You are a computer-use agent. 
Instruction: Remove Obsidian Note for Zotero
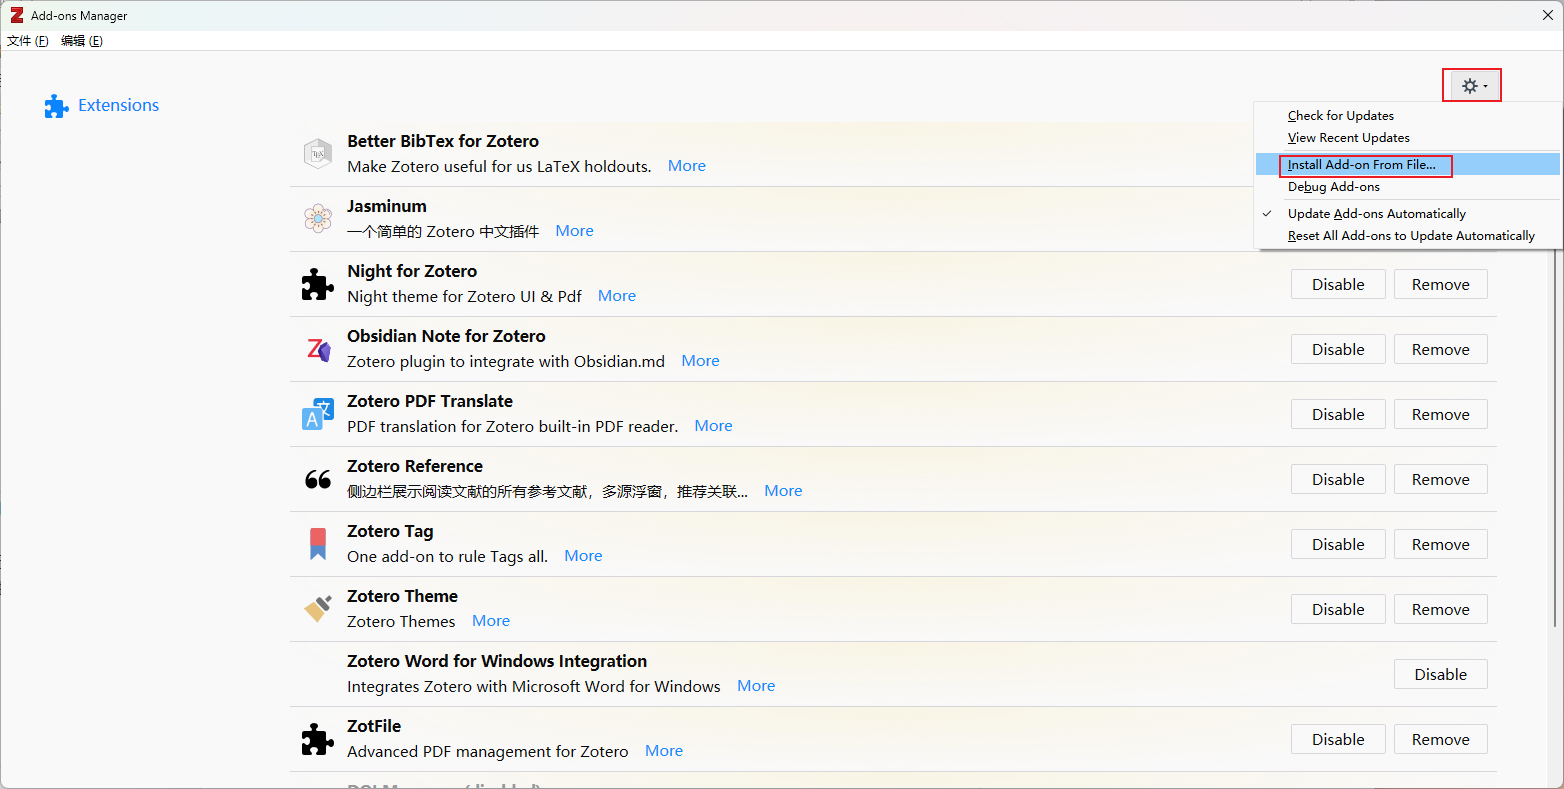point(1441,349)
